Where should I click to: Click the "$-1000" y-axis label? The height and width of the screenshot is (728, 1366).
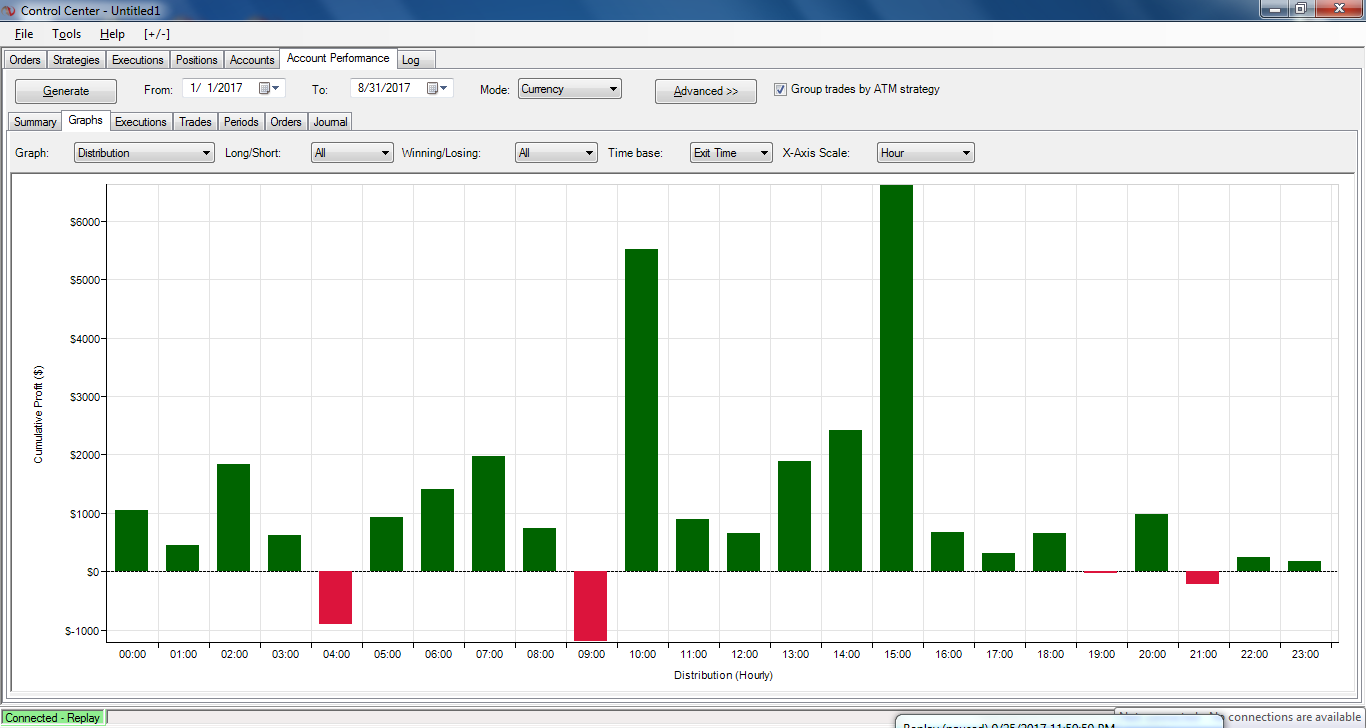pos(82,631)
